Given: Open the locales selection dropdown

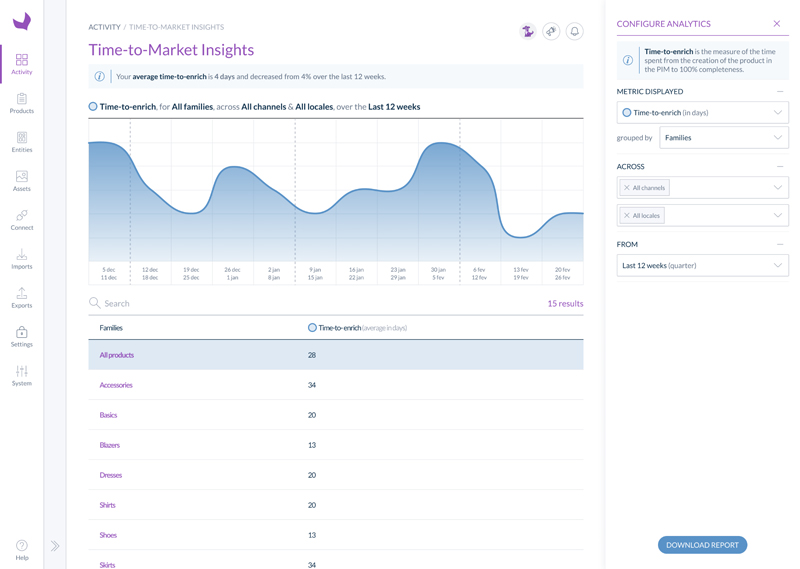Looking at the screenshot, I should 703,215.
